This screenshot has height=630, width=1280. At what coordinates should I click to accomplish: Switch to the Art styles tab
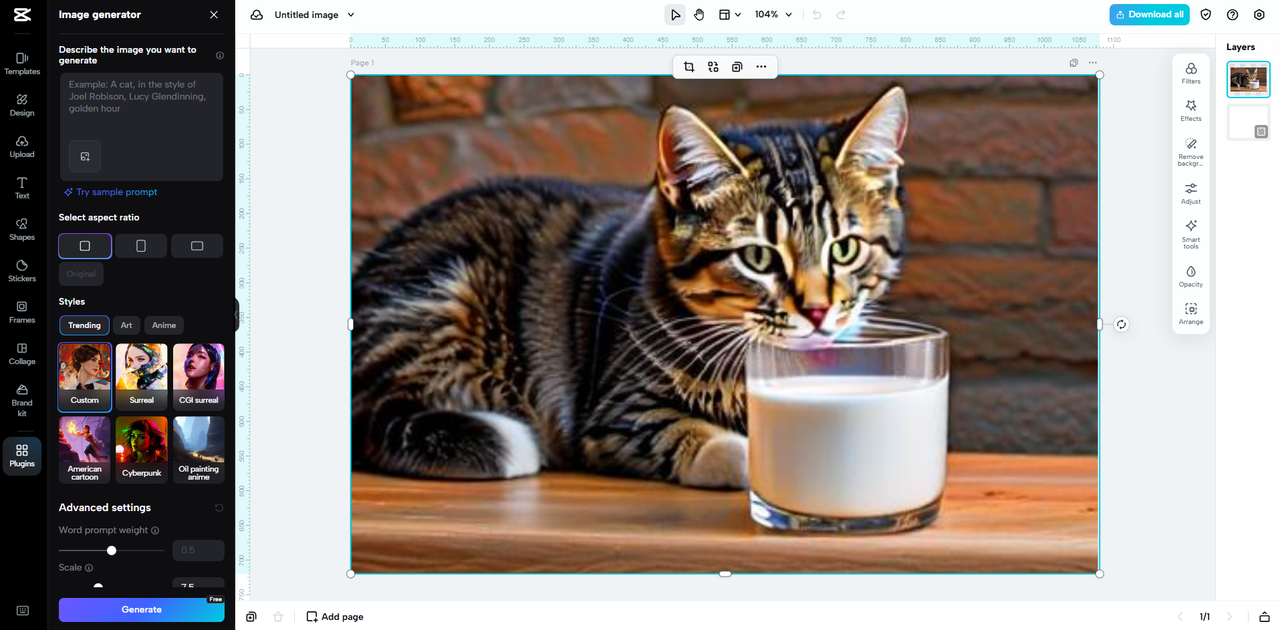pos(126,325)
